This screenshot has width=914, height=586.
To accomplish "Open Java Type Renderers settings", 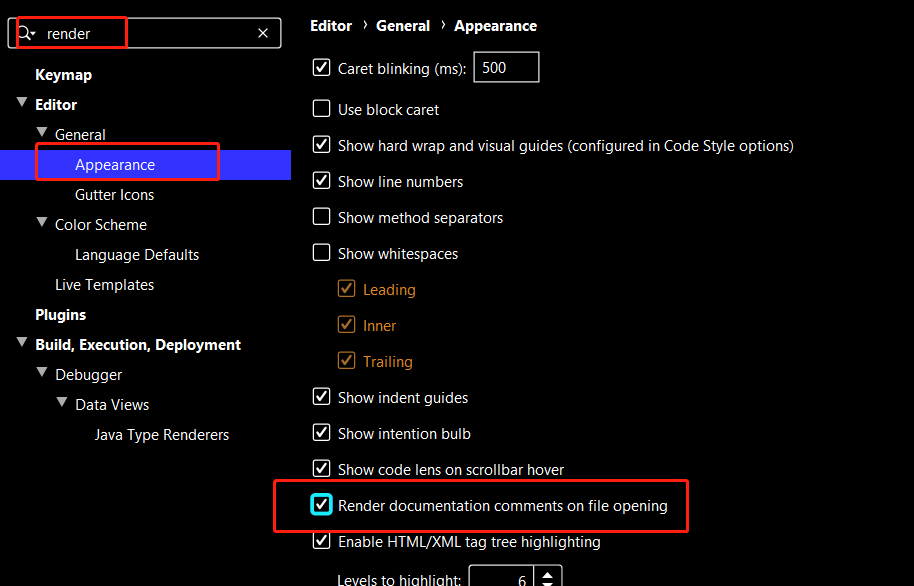I will pos(162,434).
